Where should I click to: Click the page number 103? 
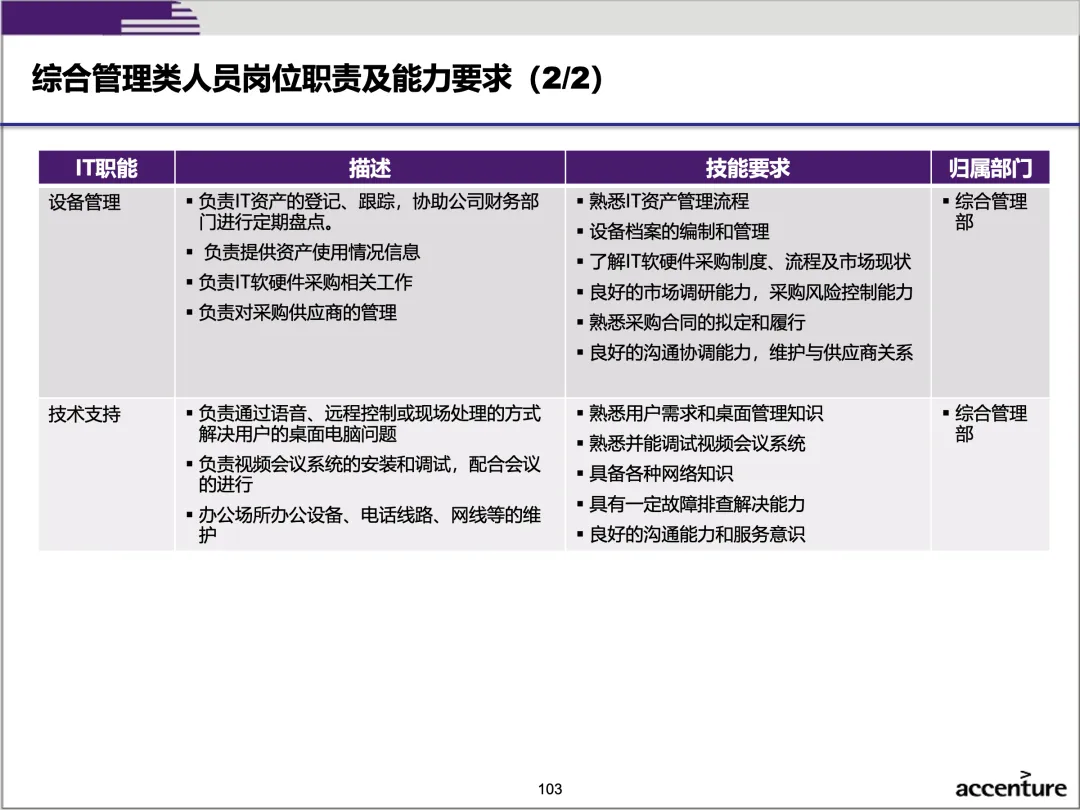pyautogui.click(x=550, y=789)
